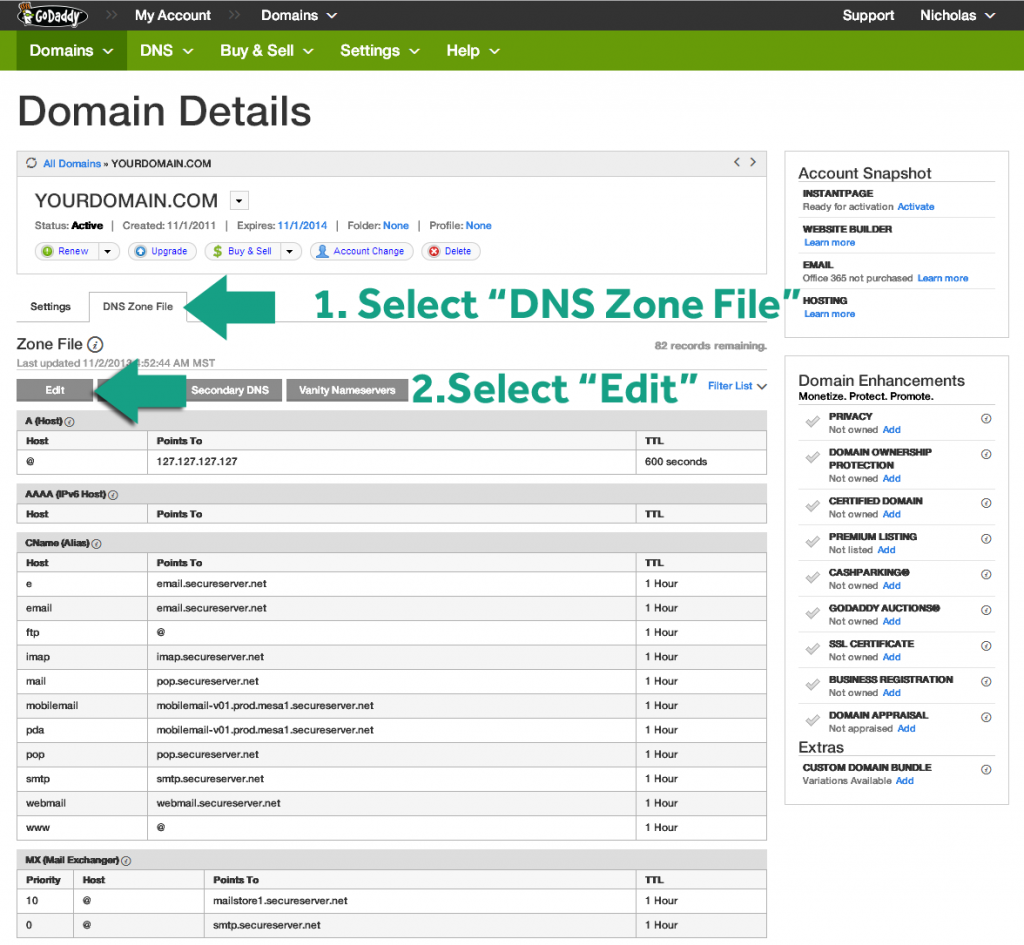Viewport: 1024px width, 945px height.
Task: Expand the Buy & Sell green menu
Action: coord(266,50)
